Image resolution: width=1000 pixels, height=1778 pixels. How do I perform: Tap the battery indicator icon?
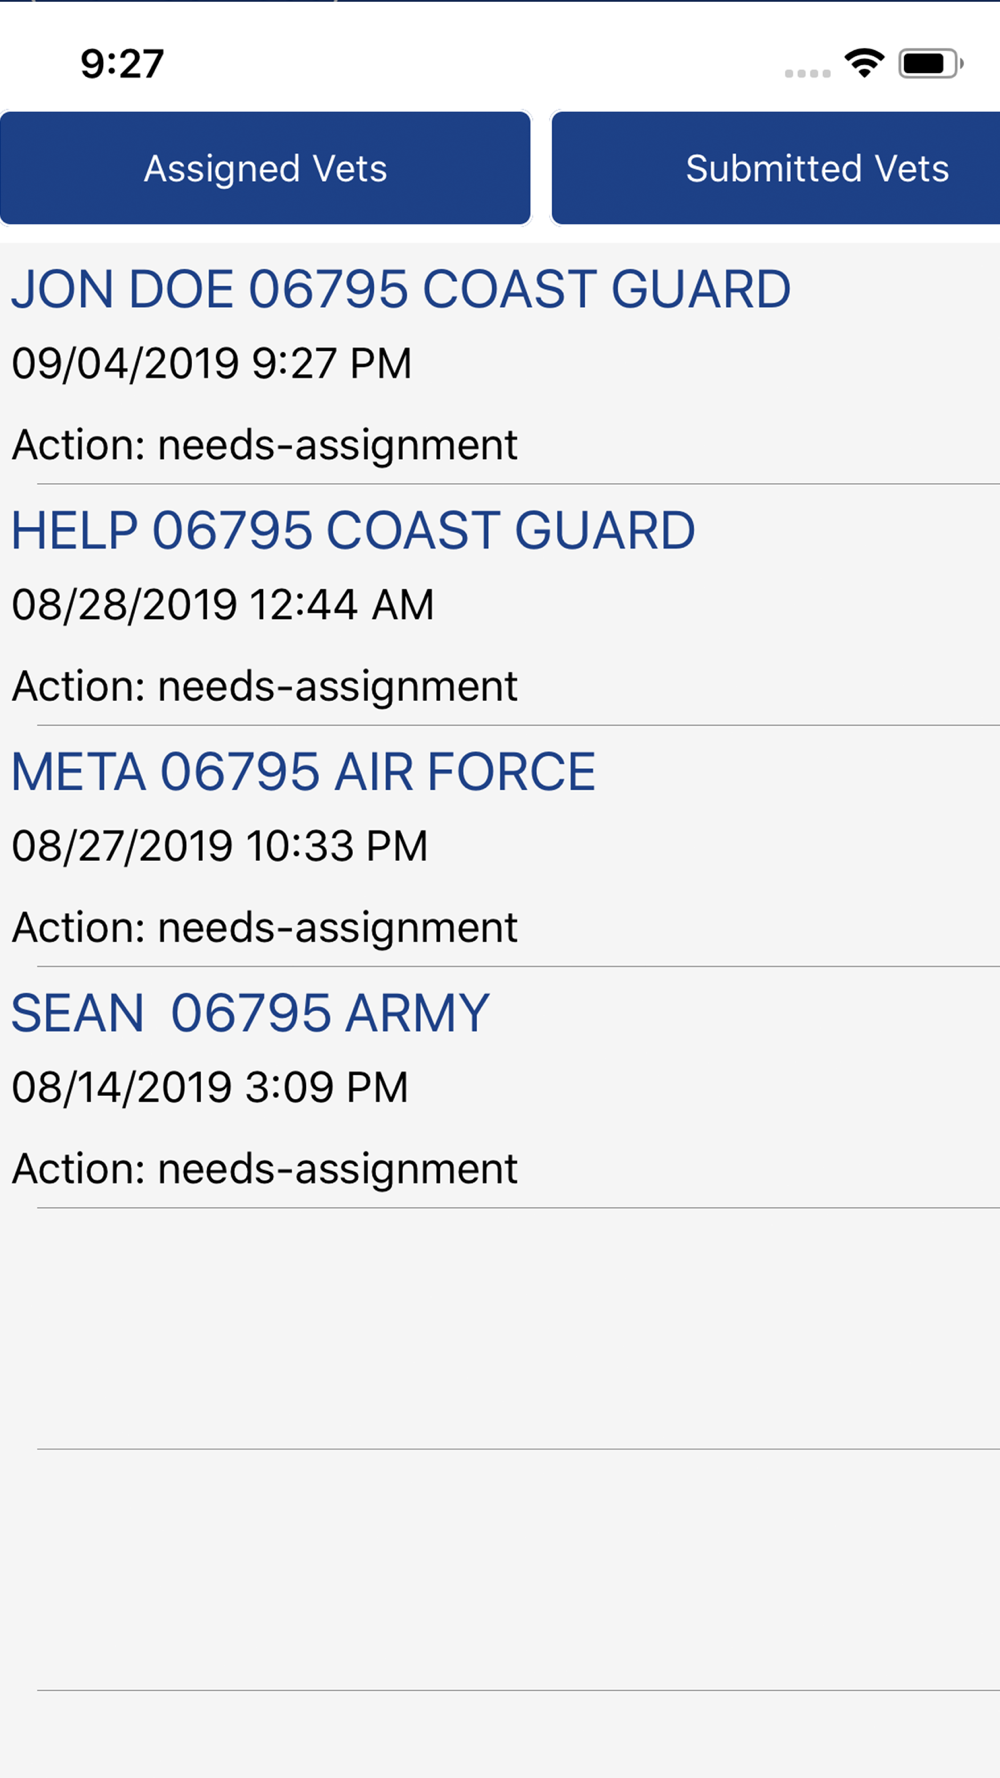929,64
